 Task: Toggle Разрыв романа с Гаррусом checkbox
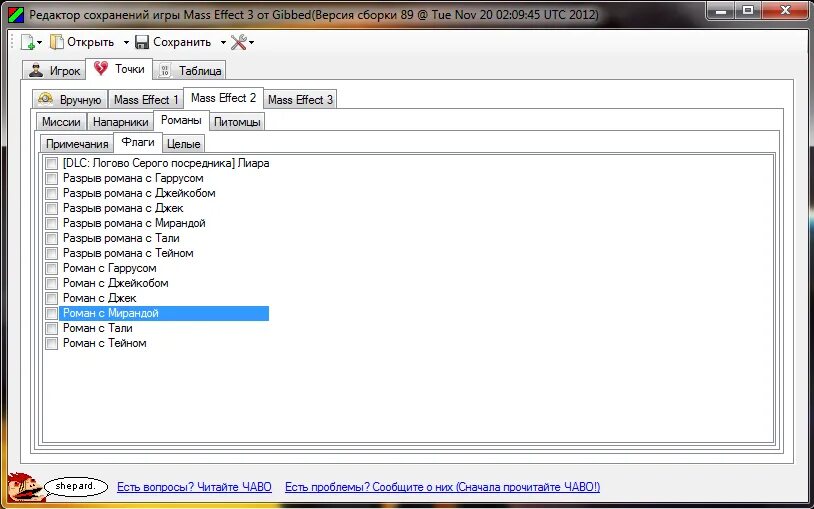[x=51, y=178]
